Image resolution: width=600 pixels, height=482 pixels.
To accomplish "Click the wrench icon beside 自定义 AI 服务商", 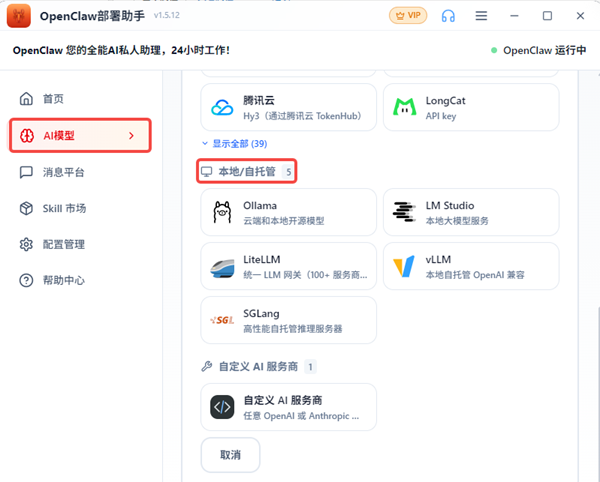I will click(207, 366).
